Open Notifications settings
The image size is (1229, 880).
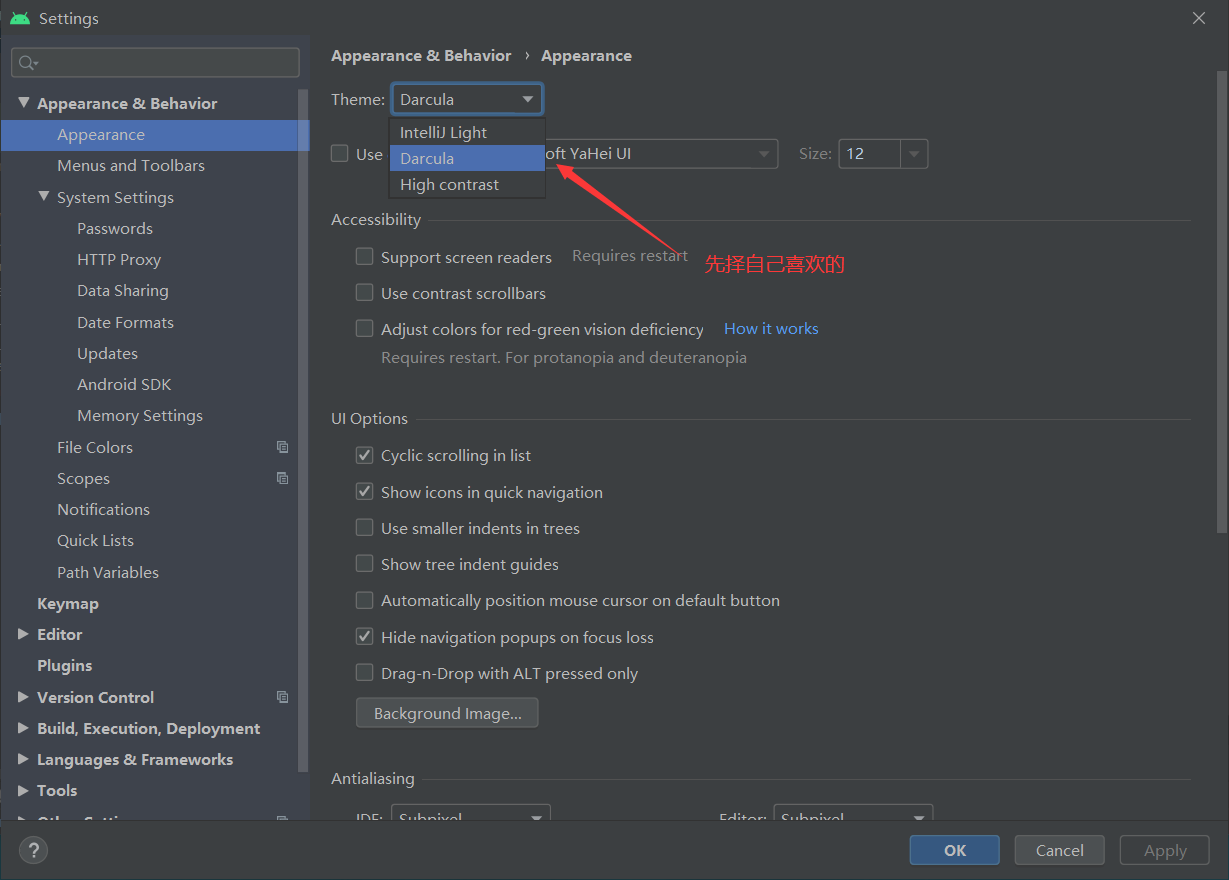(103, 509)
